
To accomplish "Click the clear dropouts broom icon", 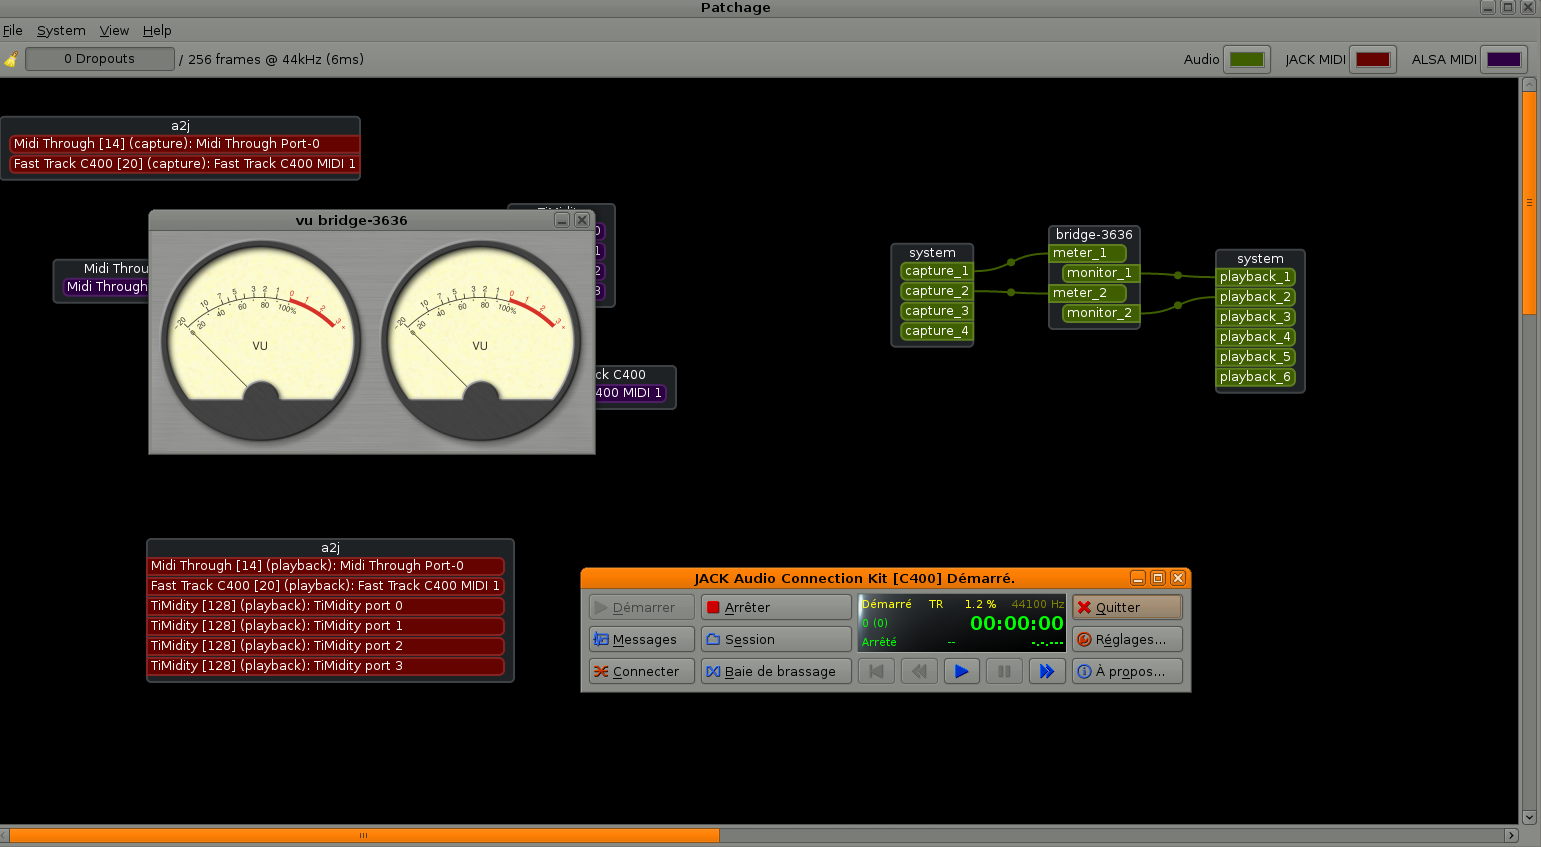I will [11, 59].
